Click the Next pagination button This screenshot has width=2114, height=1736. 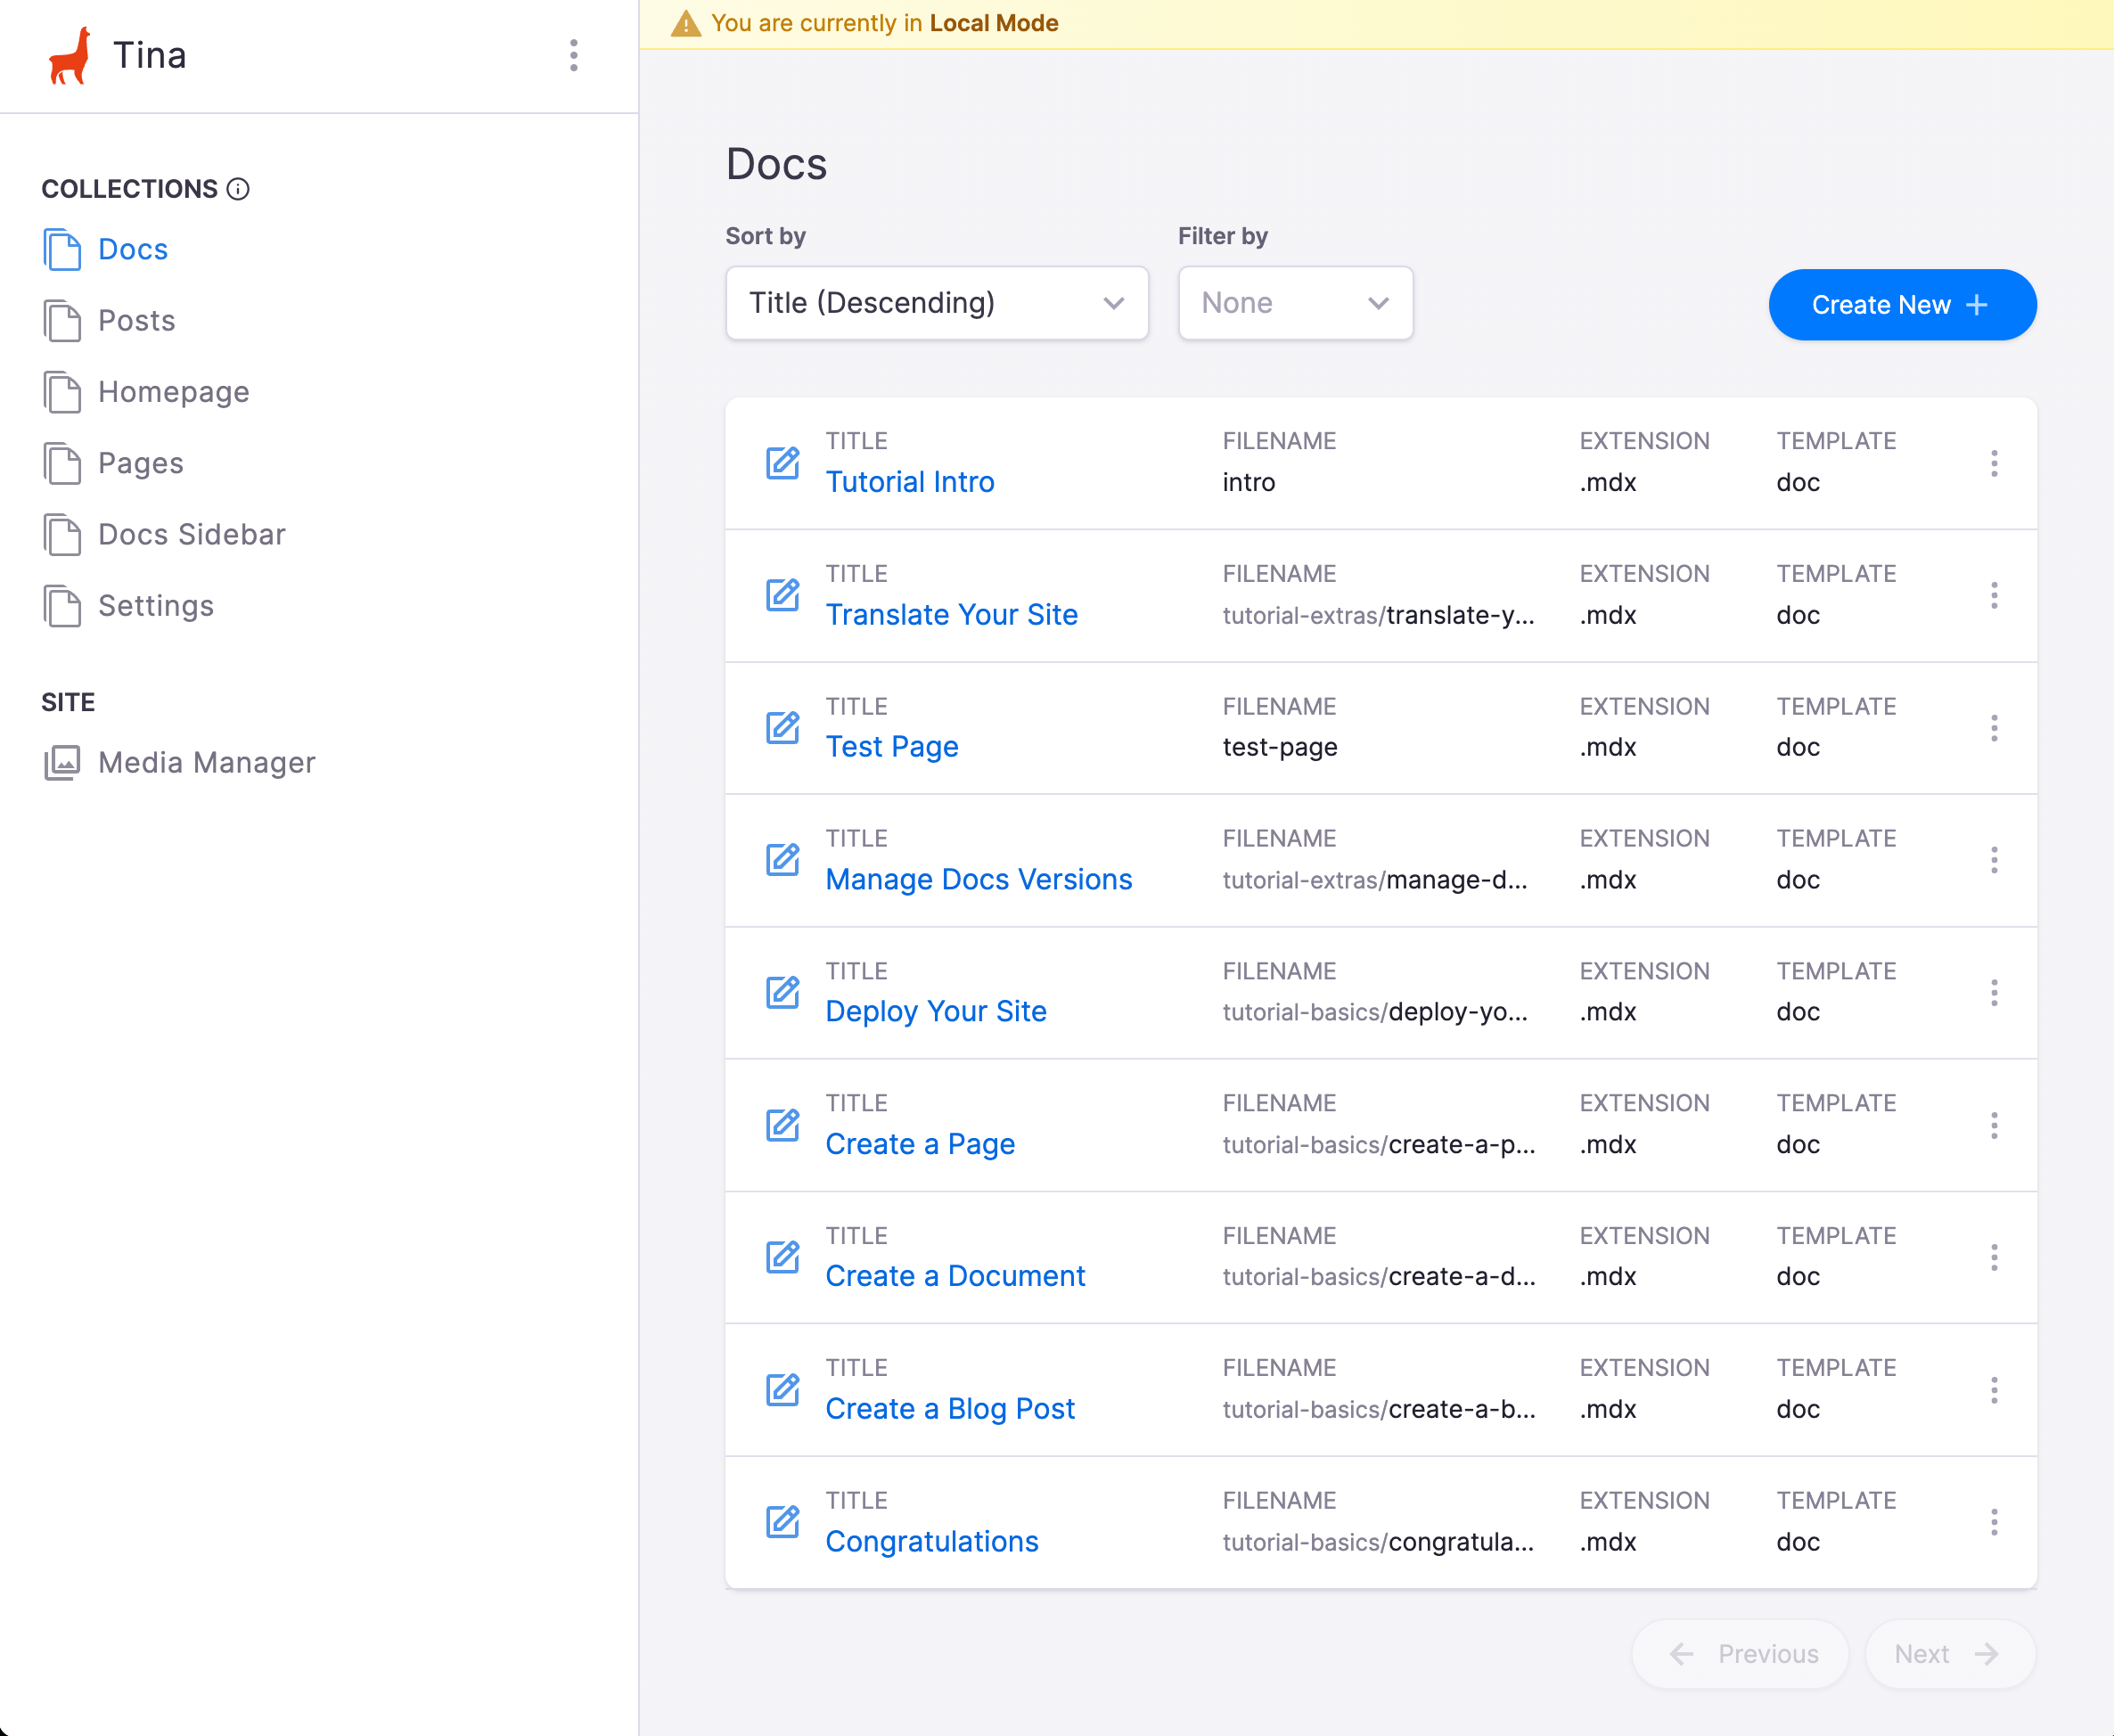(1950, 1654)
